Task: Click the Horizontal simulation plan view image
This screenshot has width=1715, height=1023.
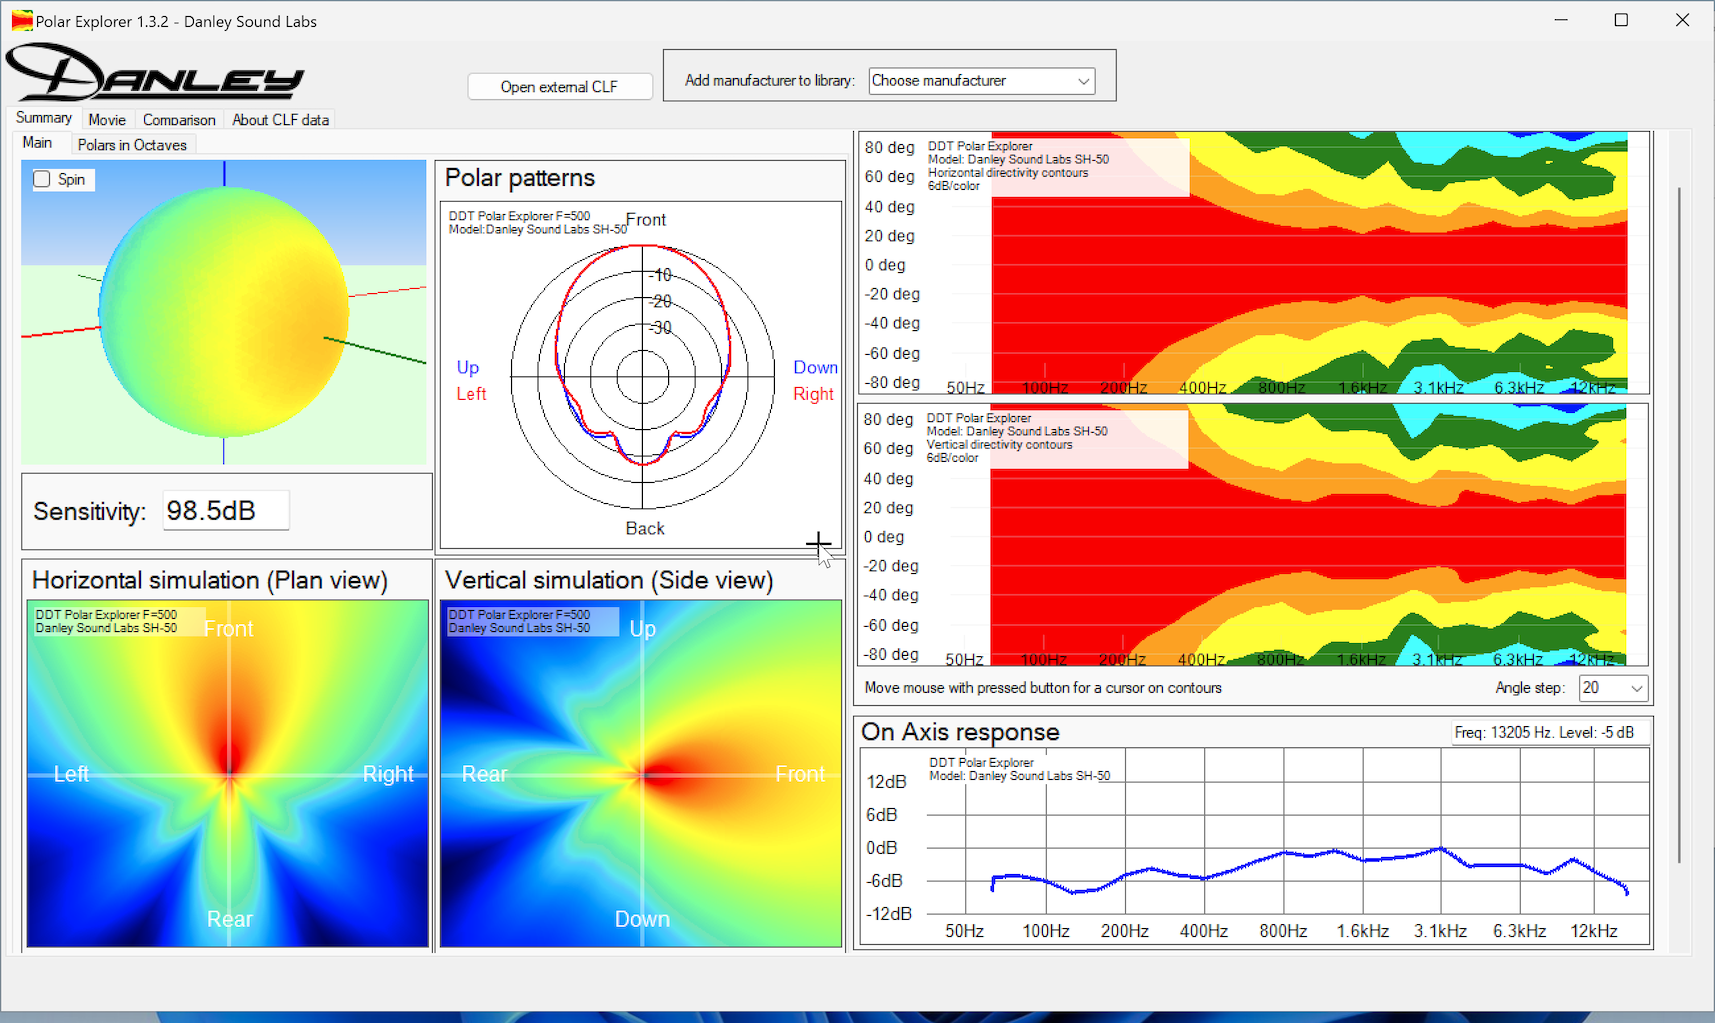Action: click(228, 773)
